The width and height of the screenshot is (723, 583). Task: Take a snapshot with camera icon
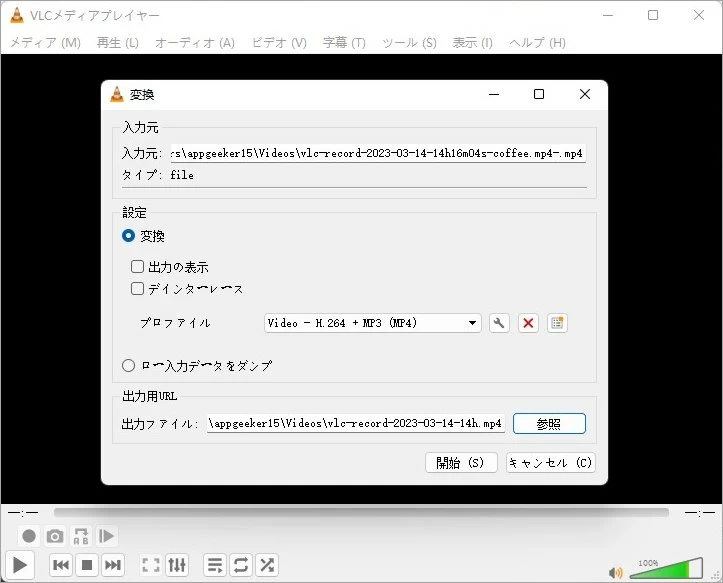[x=55, y=536]
